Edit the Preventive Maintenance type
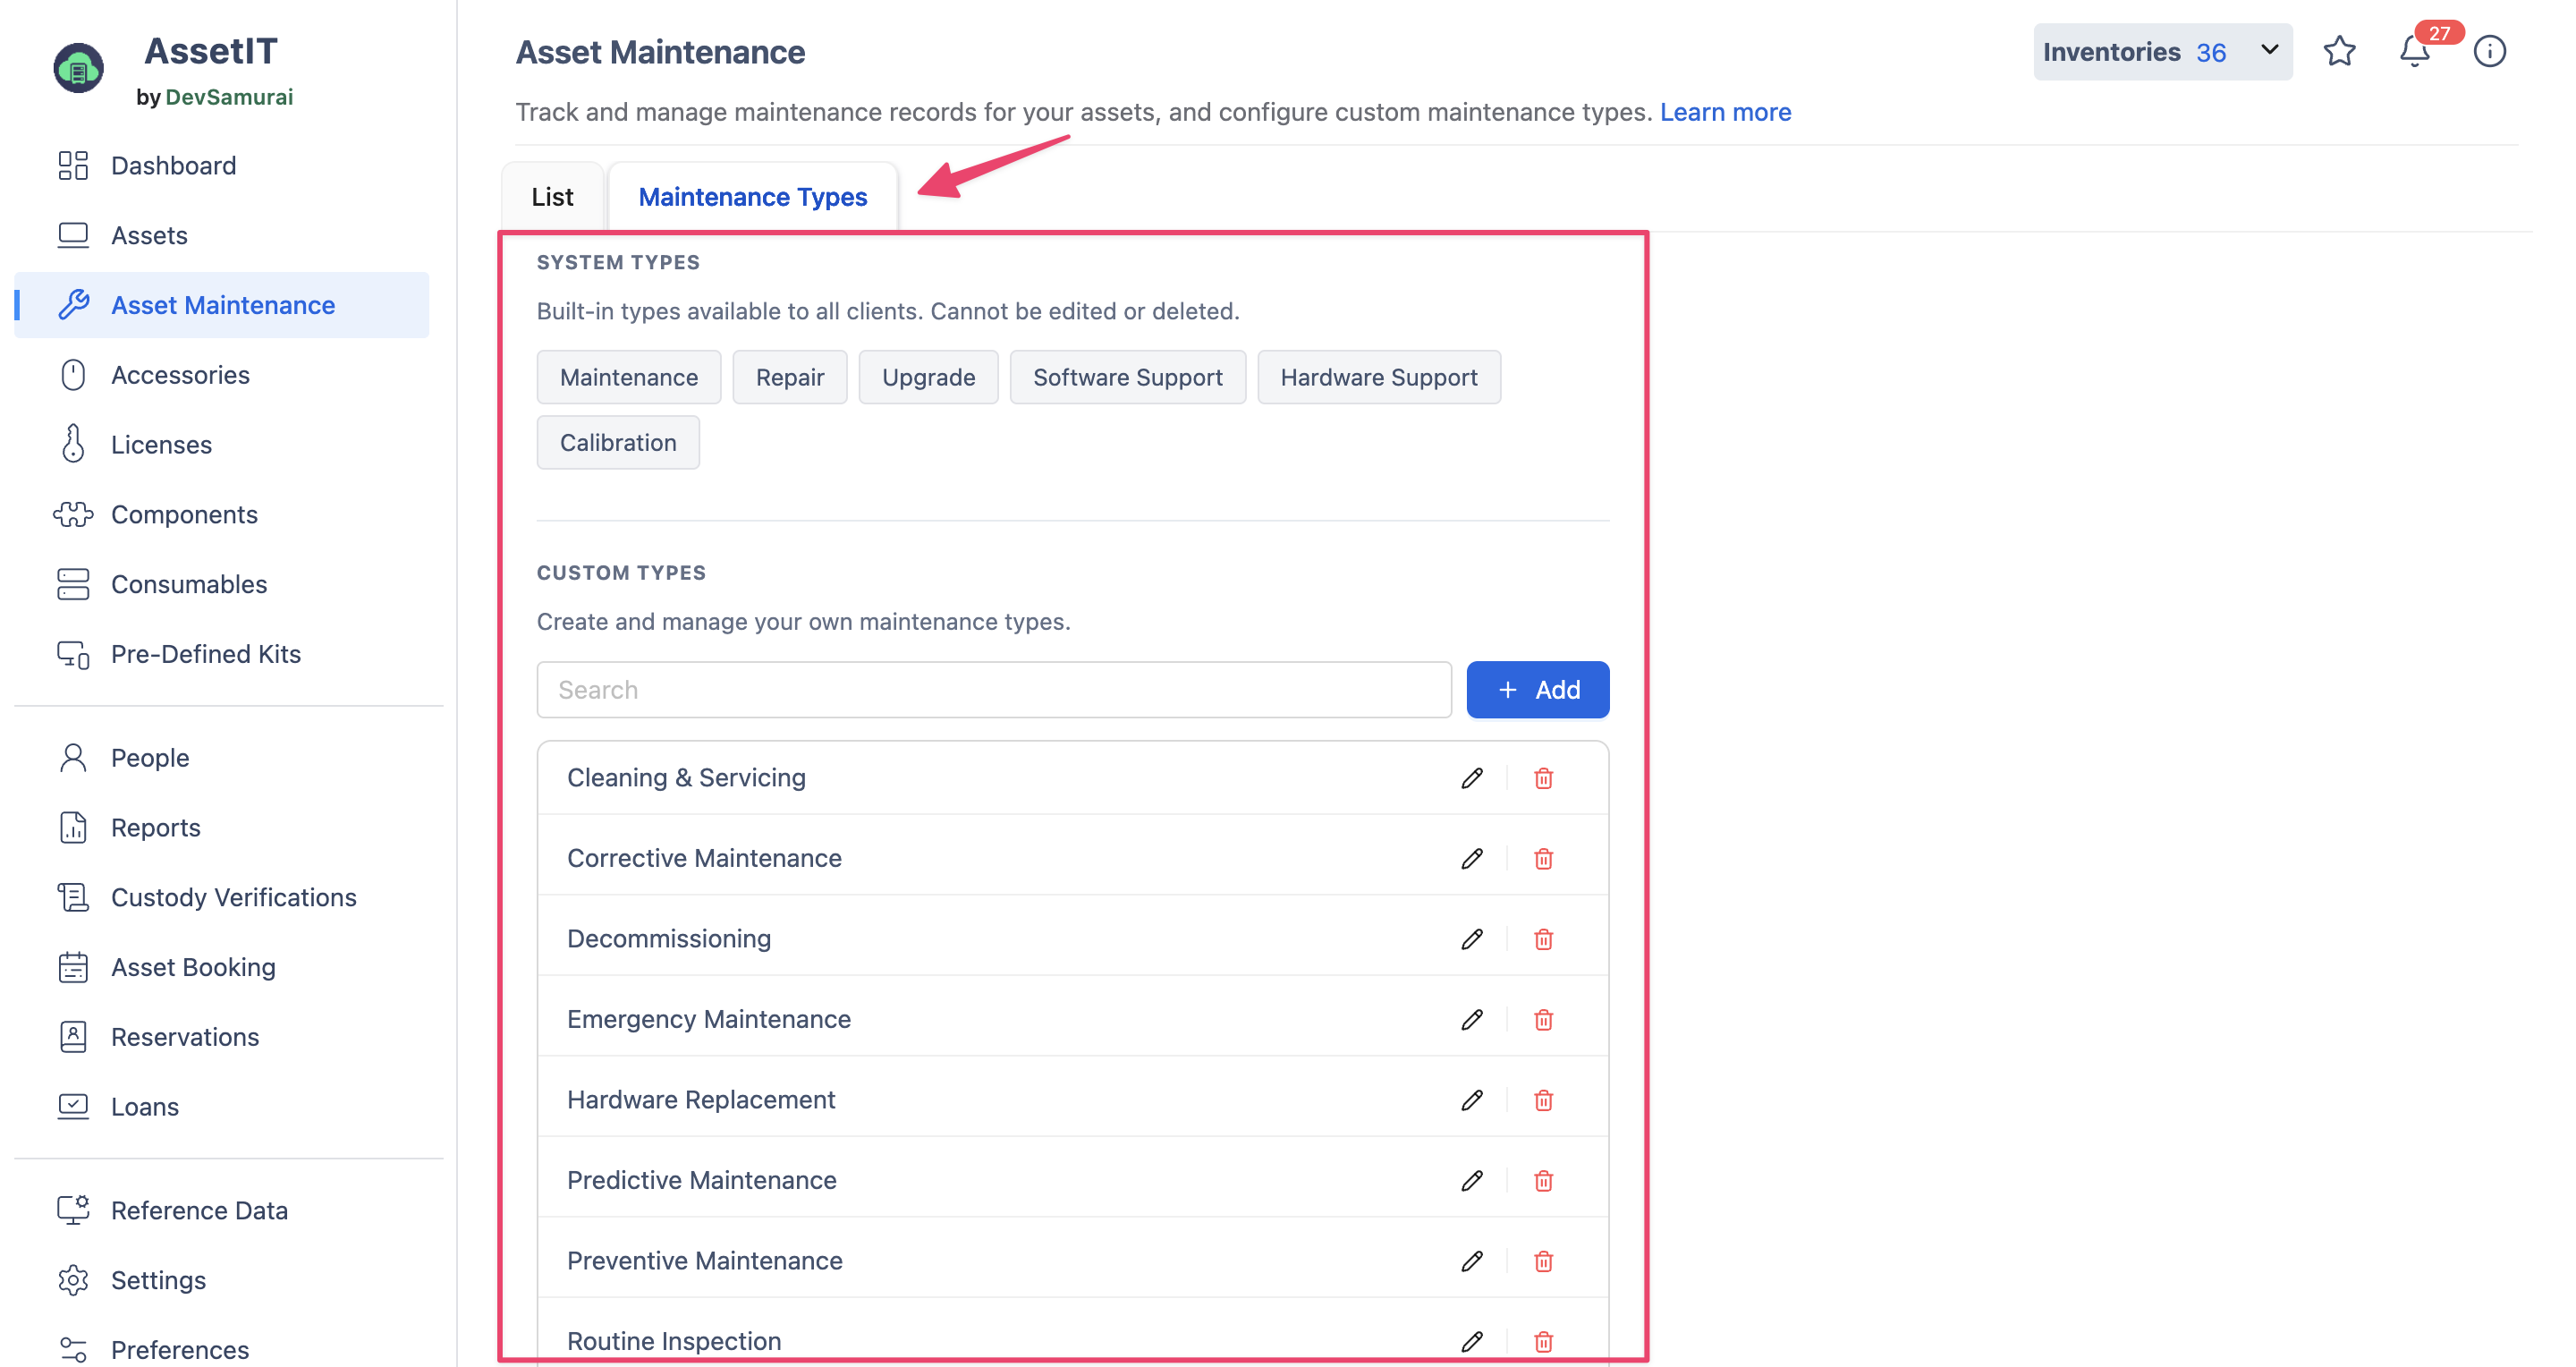This screenshot has height=1367, width=2576. 1471,1261
